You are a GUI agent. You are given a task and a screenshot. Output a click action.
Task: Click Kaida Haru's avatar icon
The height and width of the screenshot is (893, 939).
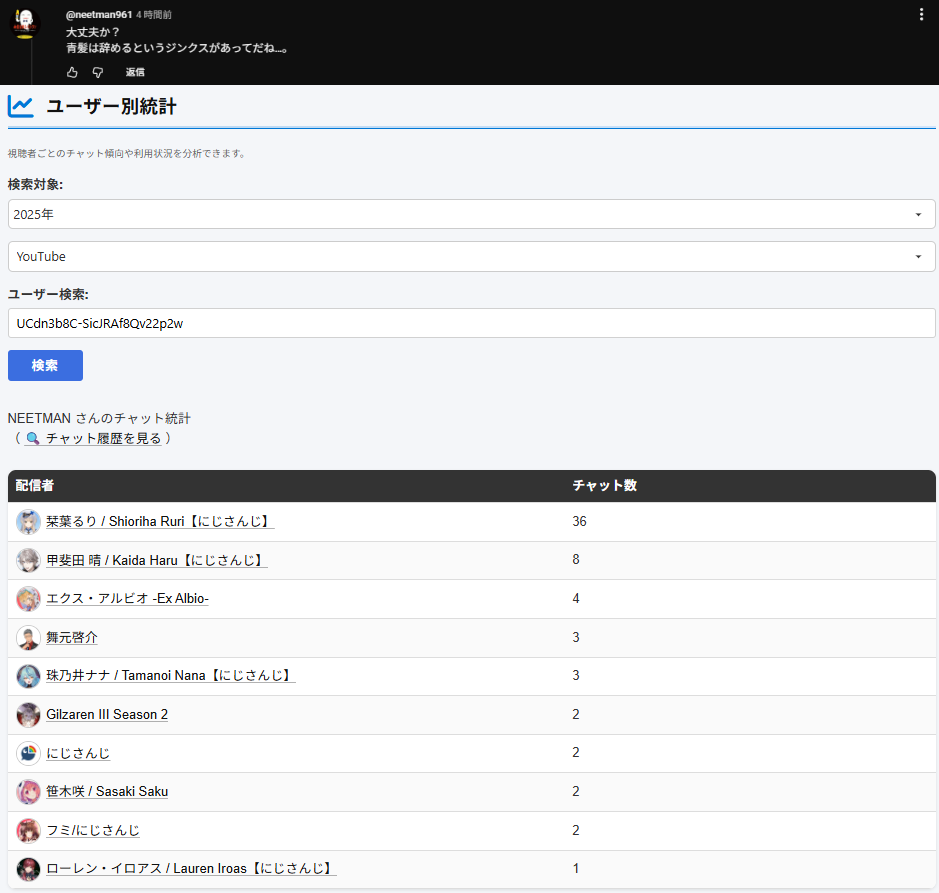point(28,560)
